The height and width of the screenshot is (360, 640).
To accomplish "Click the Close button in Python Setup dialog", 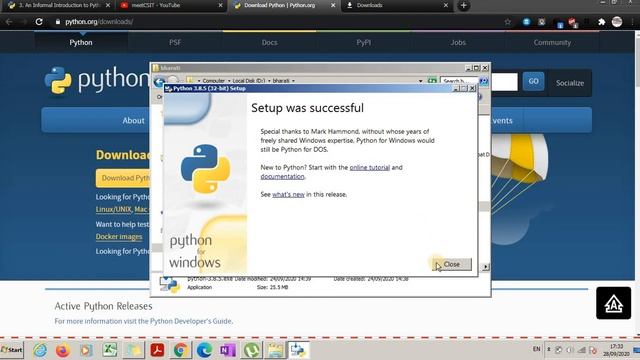I will click(451, 264).
